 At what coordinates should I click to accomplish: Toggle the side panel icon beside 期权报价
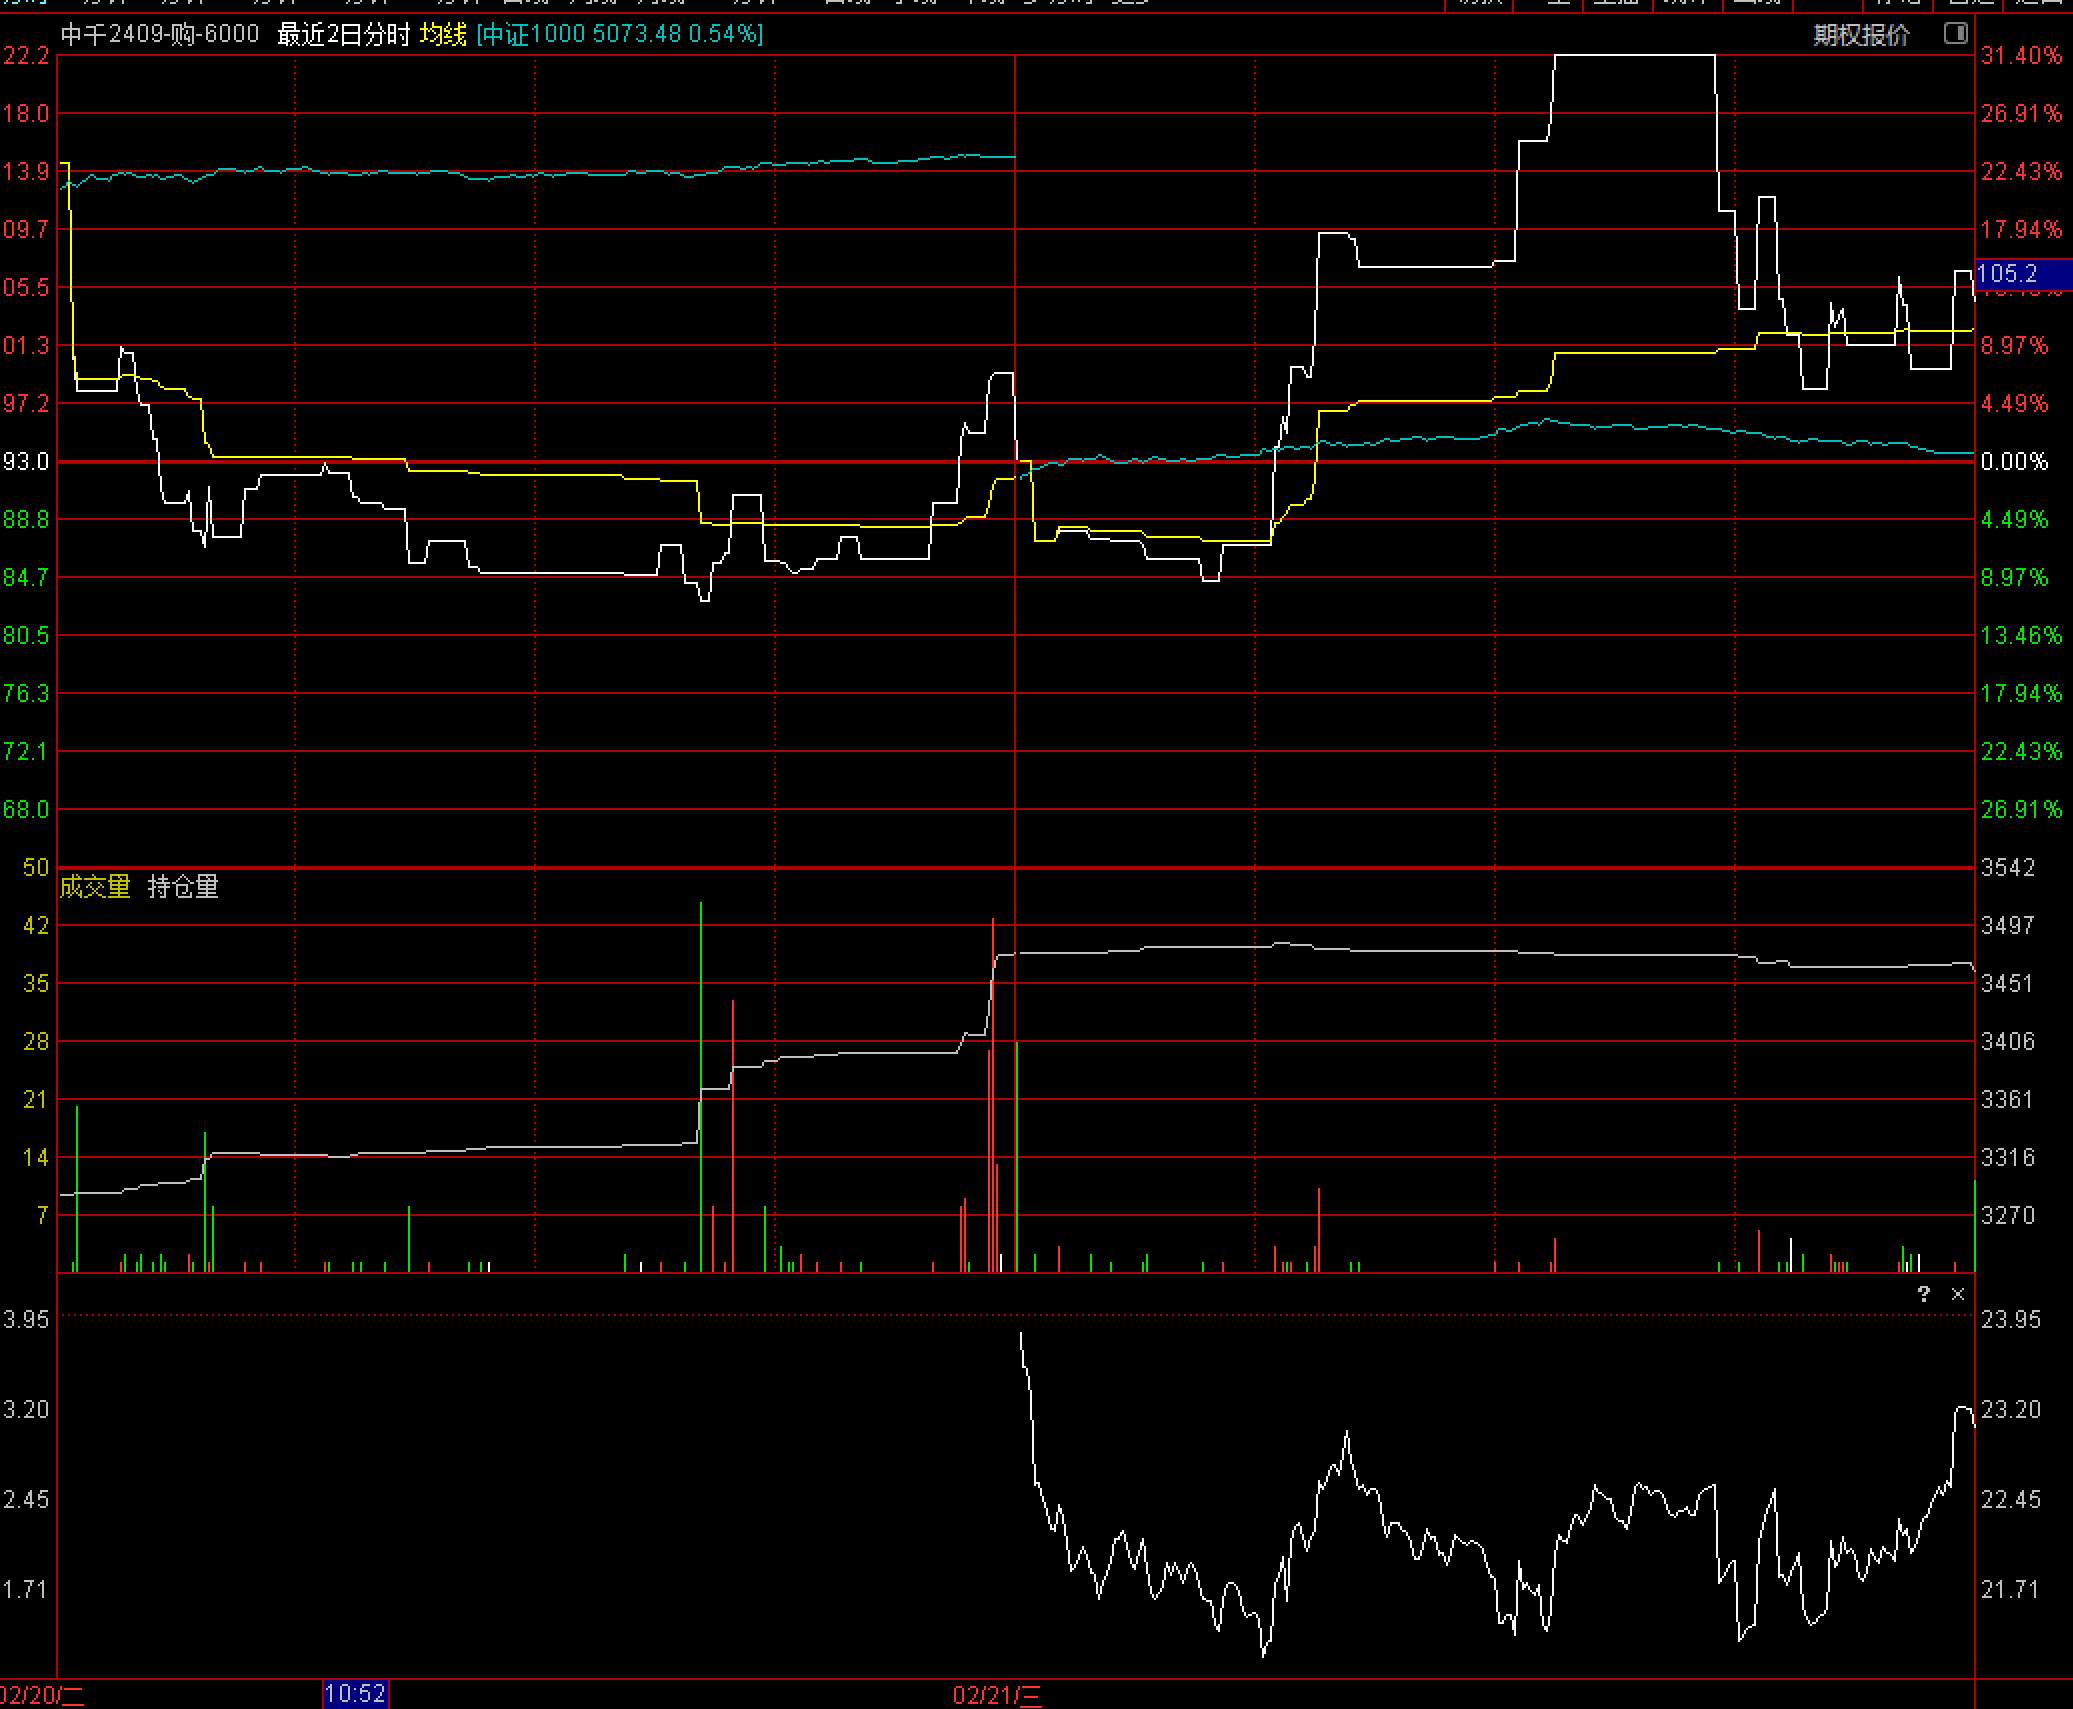pyautogui.click(x=1955, y=34)
